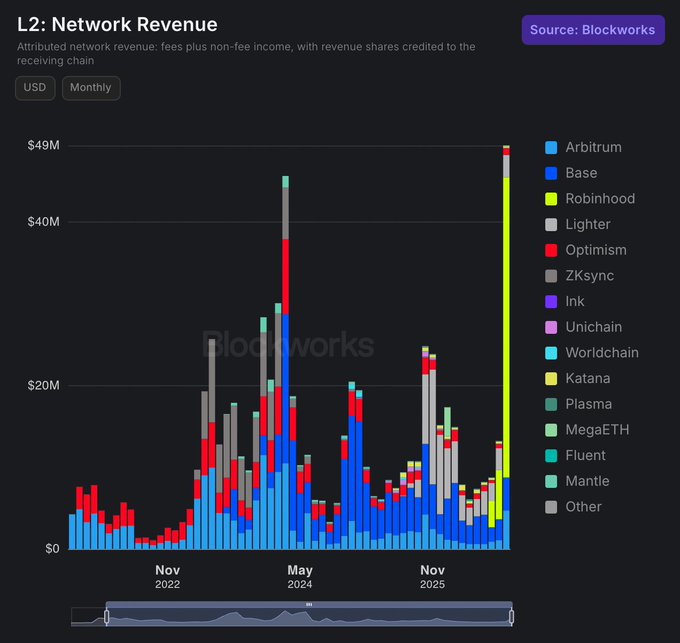The width and height of the screenshot is (680, 643).
Task: Click the $20M y-axis label
Action: (x=43, y=385)
